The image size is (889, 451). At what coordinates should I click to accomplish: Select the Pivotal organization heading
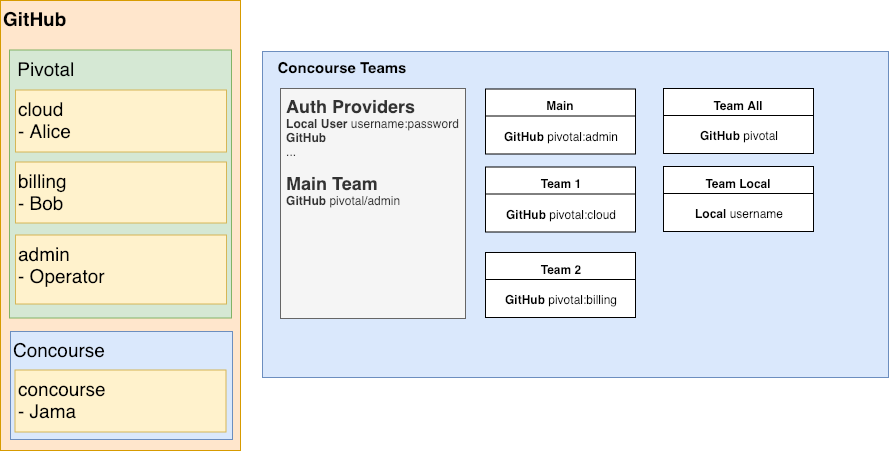point(46,70)
